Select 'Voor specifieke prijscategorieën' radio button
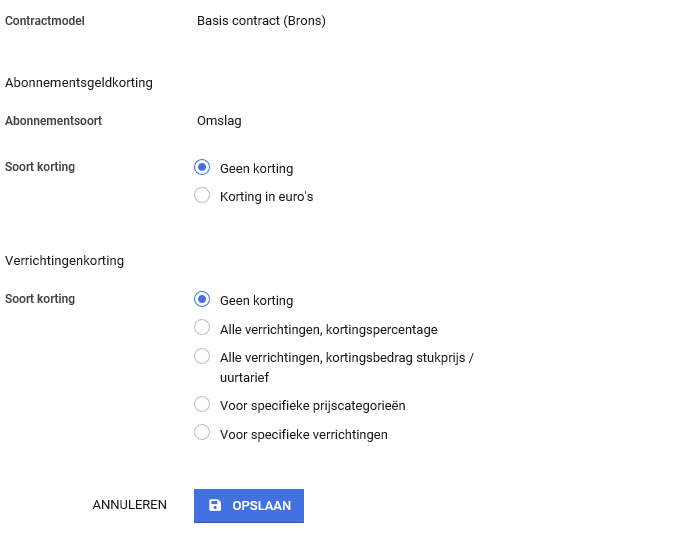Viewport: 686px width, 534px height. [202, 405]
